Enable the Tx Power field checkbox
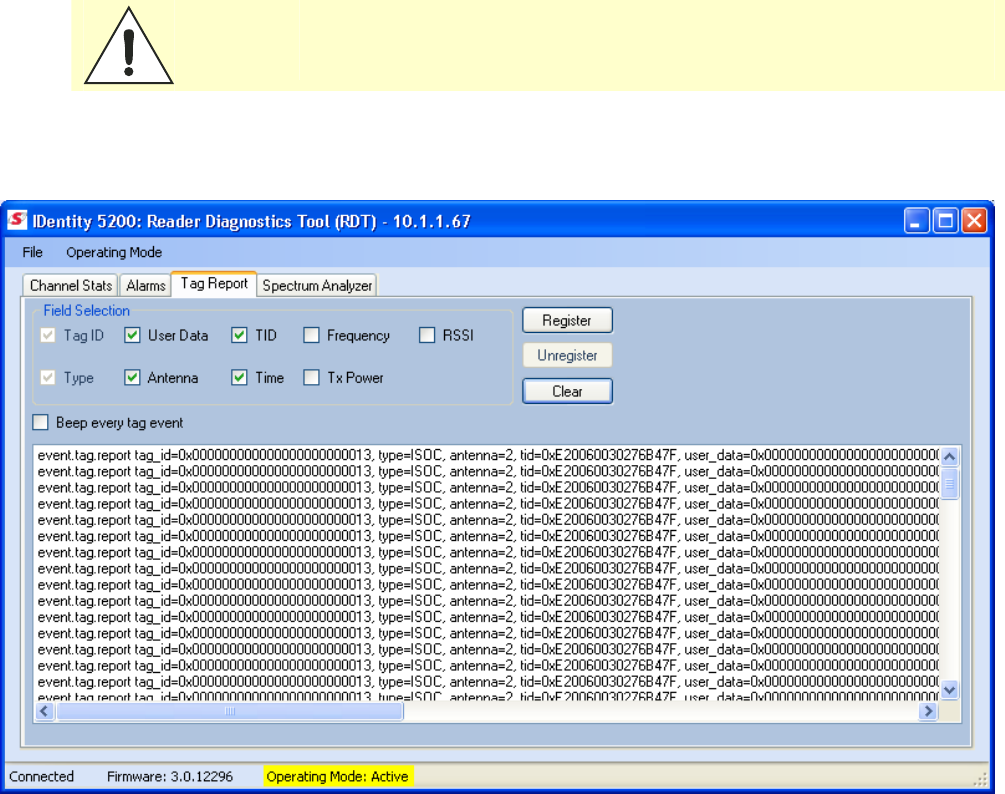The height and width of the screenshot is (794, 1005). tap(311, 377)
